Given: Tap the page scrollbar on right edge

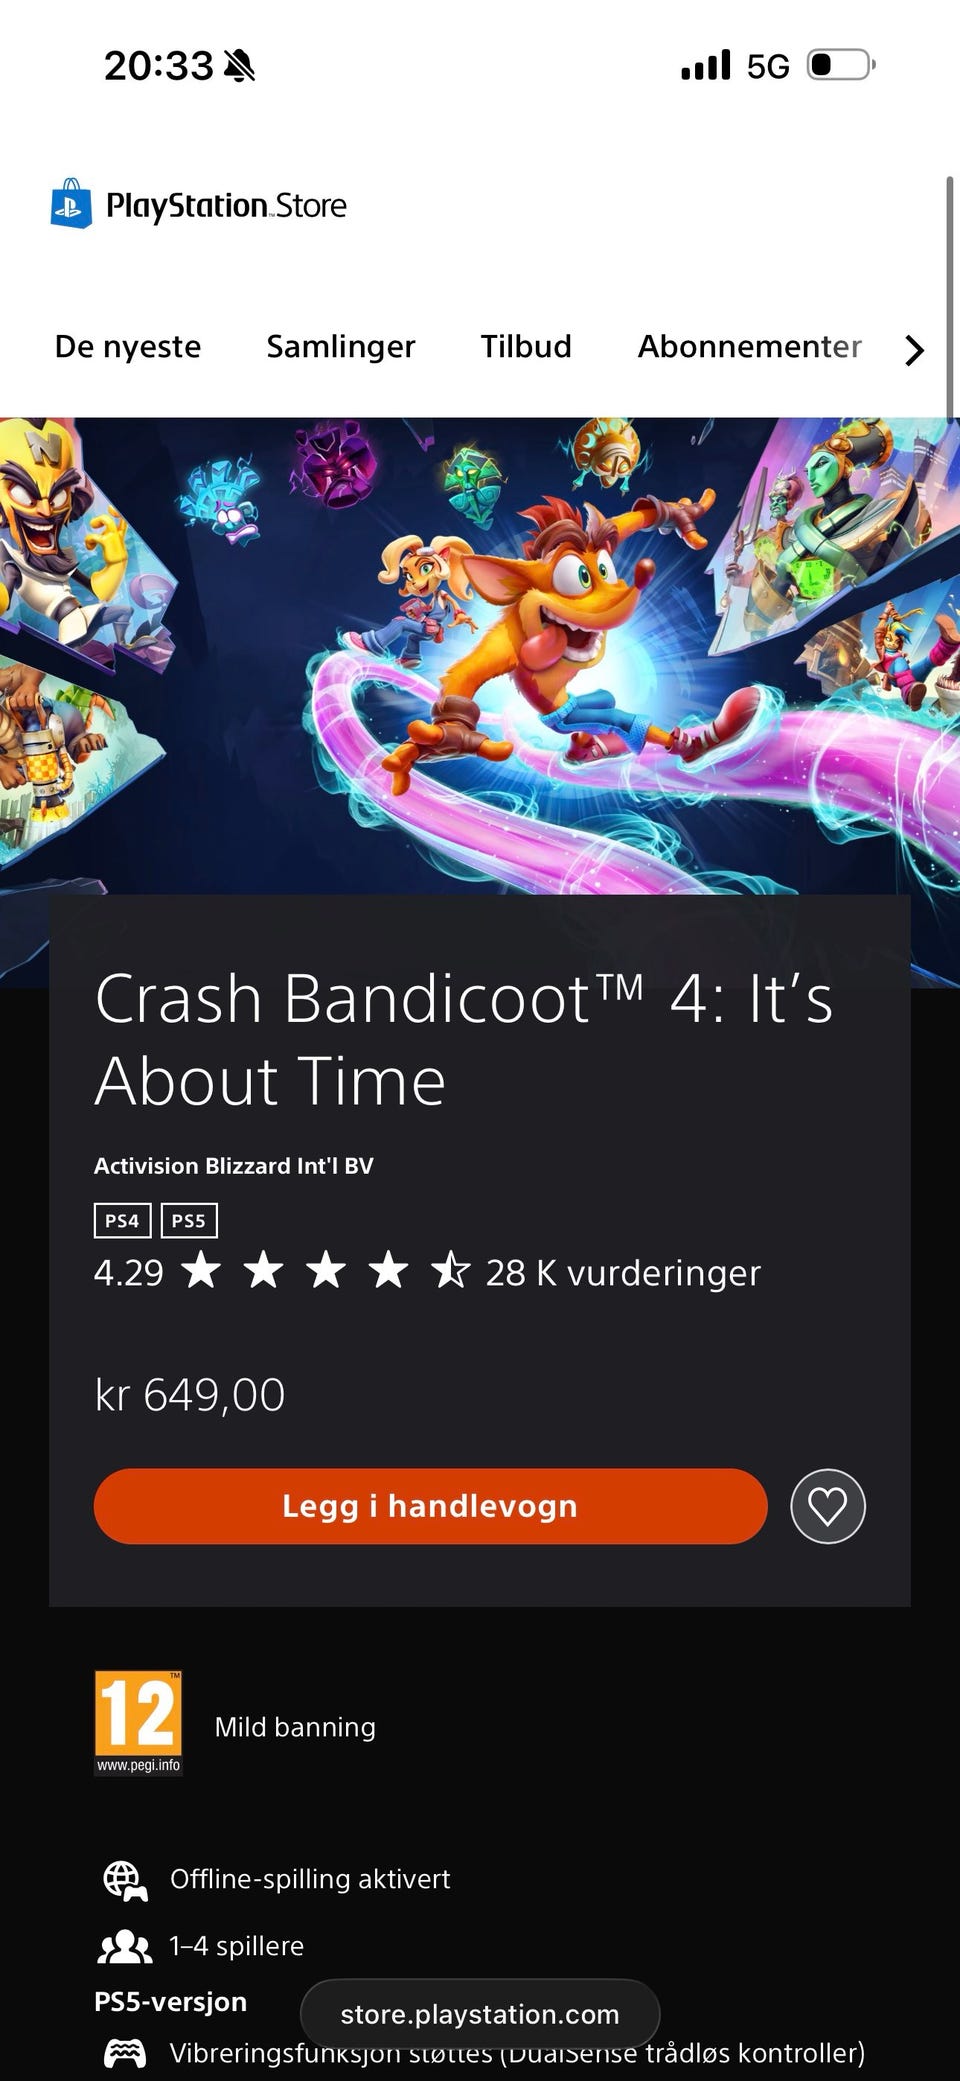Looking at the screenshot, I should [x=949, y=299].
